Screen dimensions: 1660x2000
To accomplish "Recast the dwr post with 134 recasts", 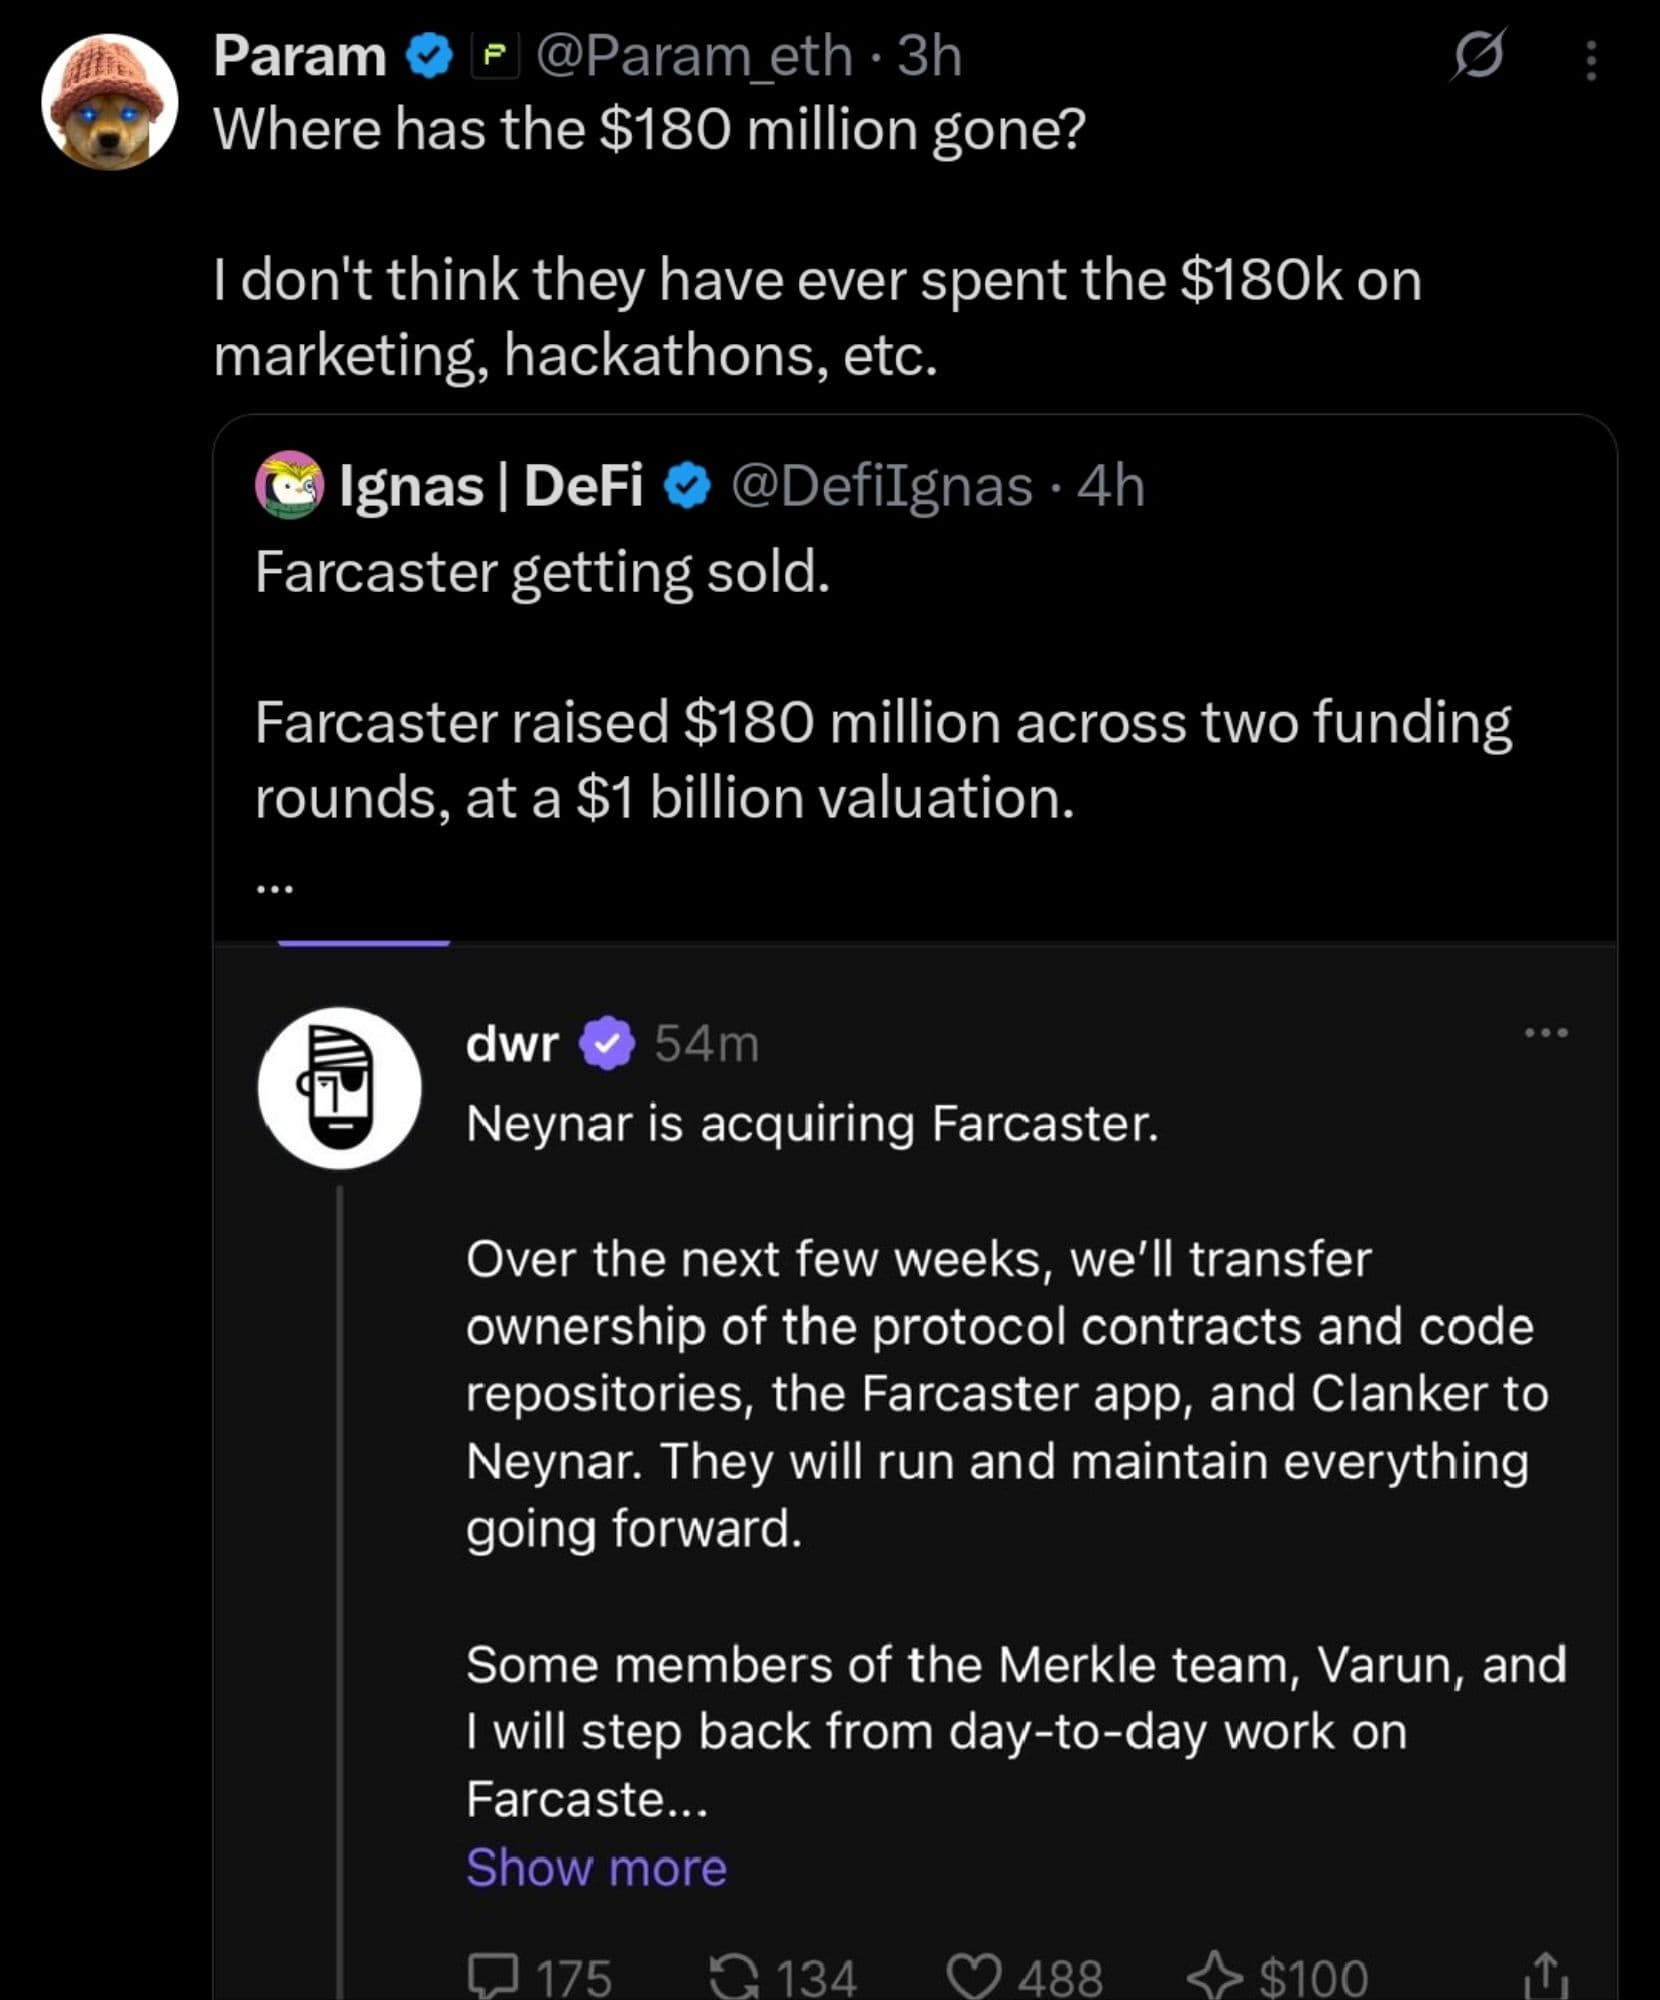I will click(x=734, y=1975).
